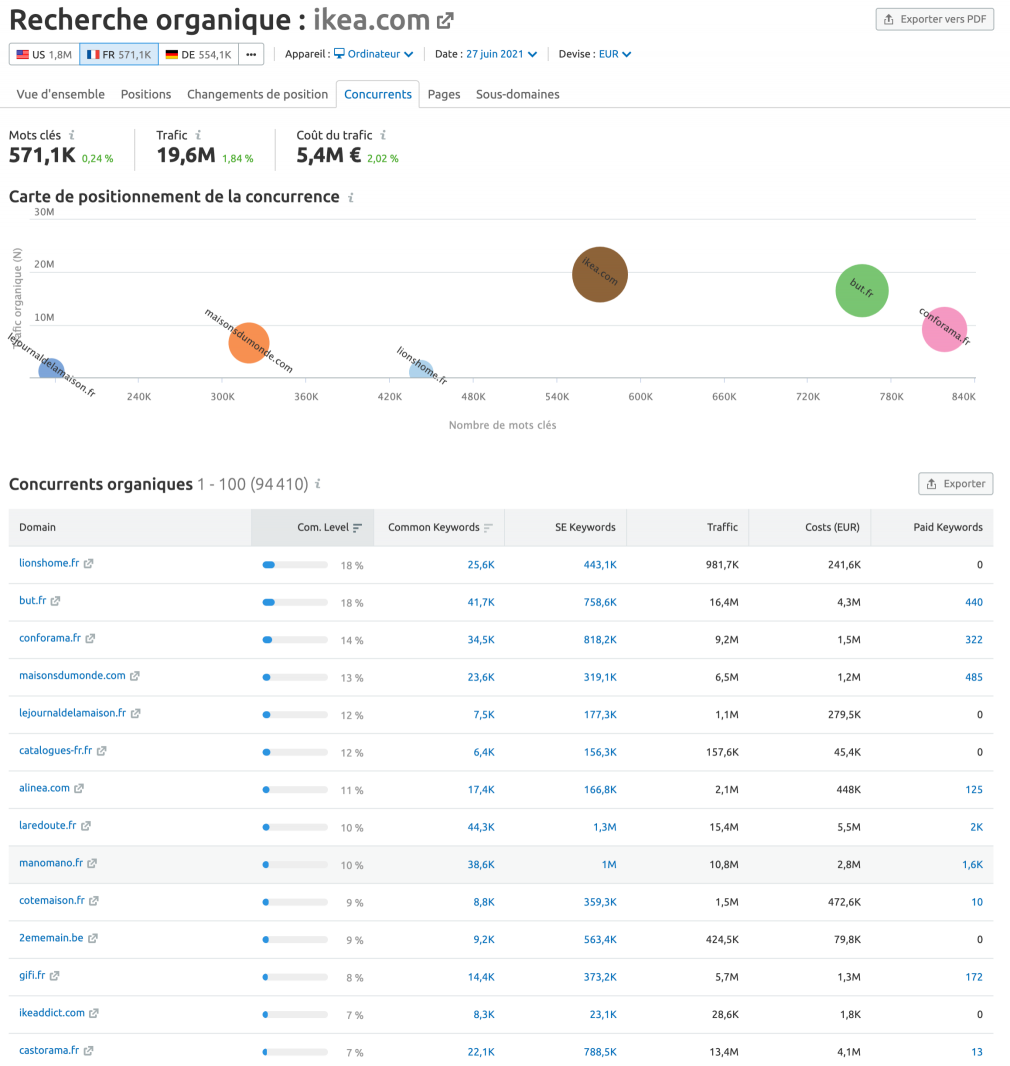Open Appareil Ordinateur dropdown

click(373, 54)
